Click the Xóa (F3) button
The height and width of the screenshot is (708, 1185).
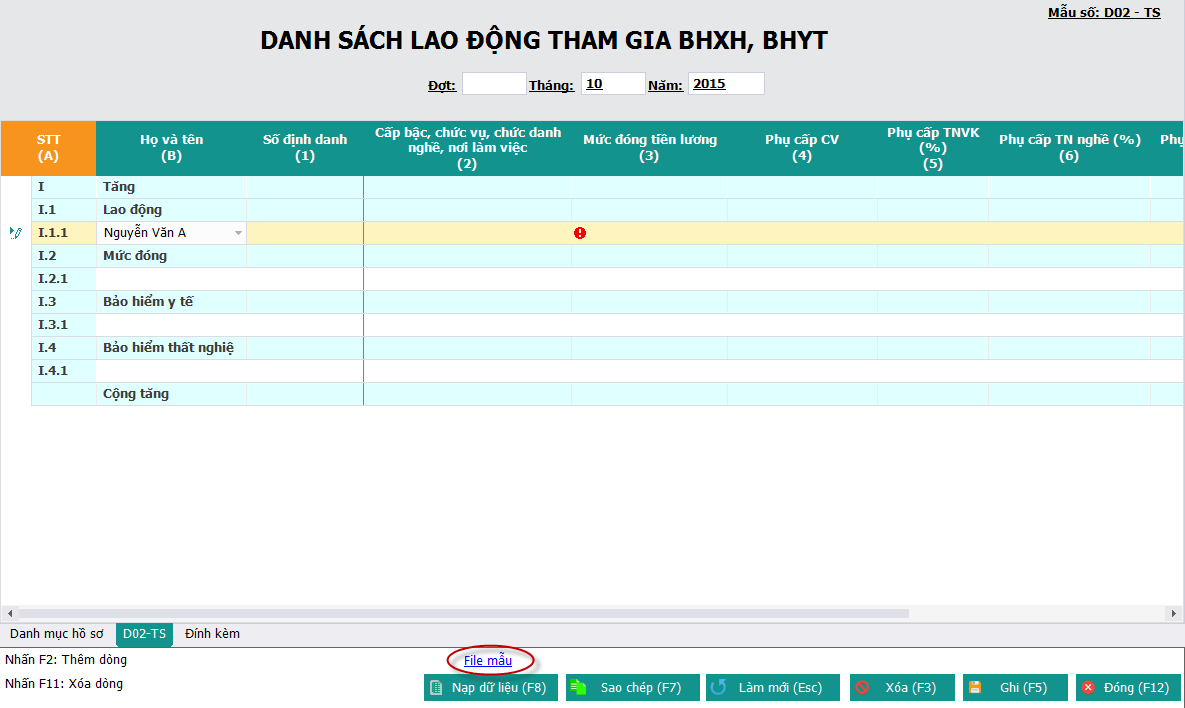pos(902,688)
